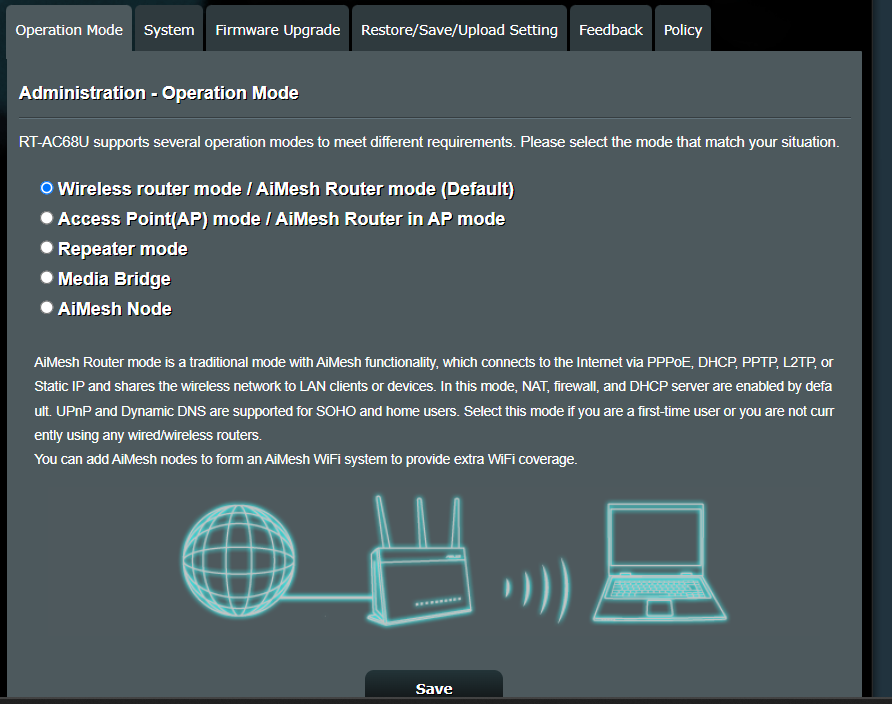
Task: Click the 'AiMesh Router mode is a traditional' paragraph
Action: coord(434,399)
